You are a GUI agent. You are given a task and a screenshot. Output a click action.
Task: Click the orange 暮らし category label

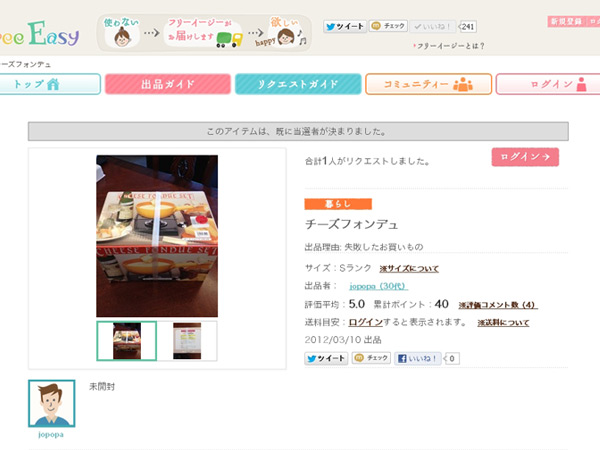pos(338,204)
